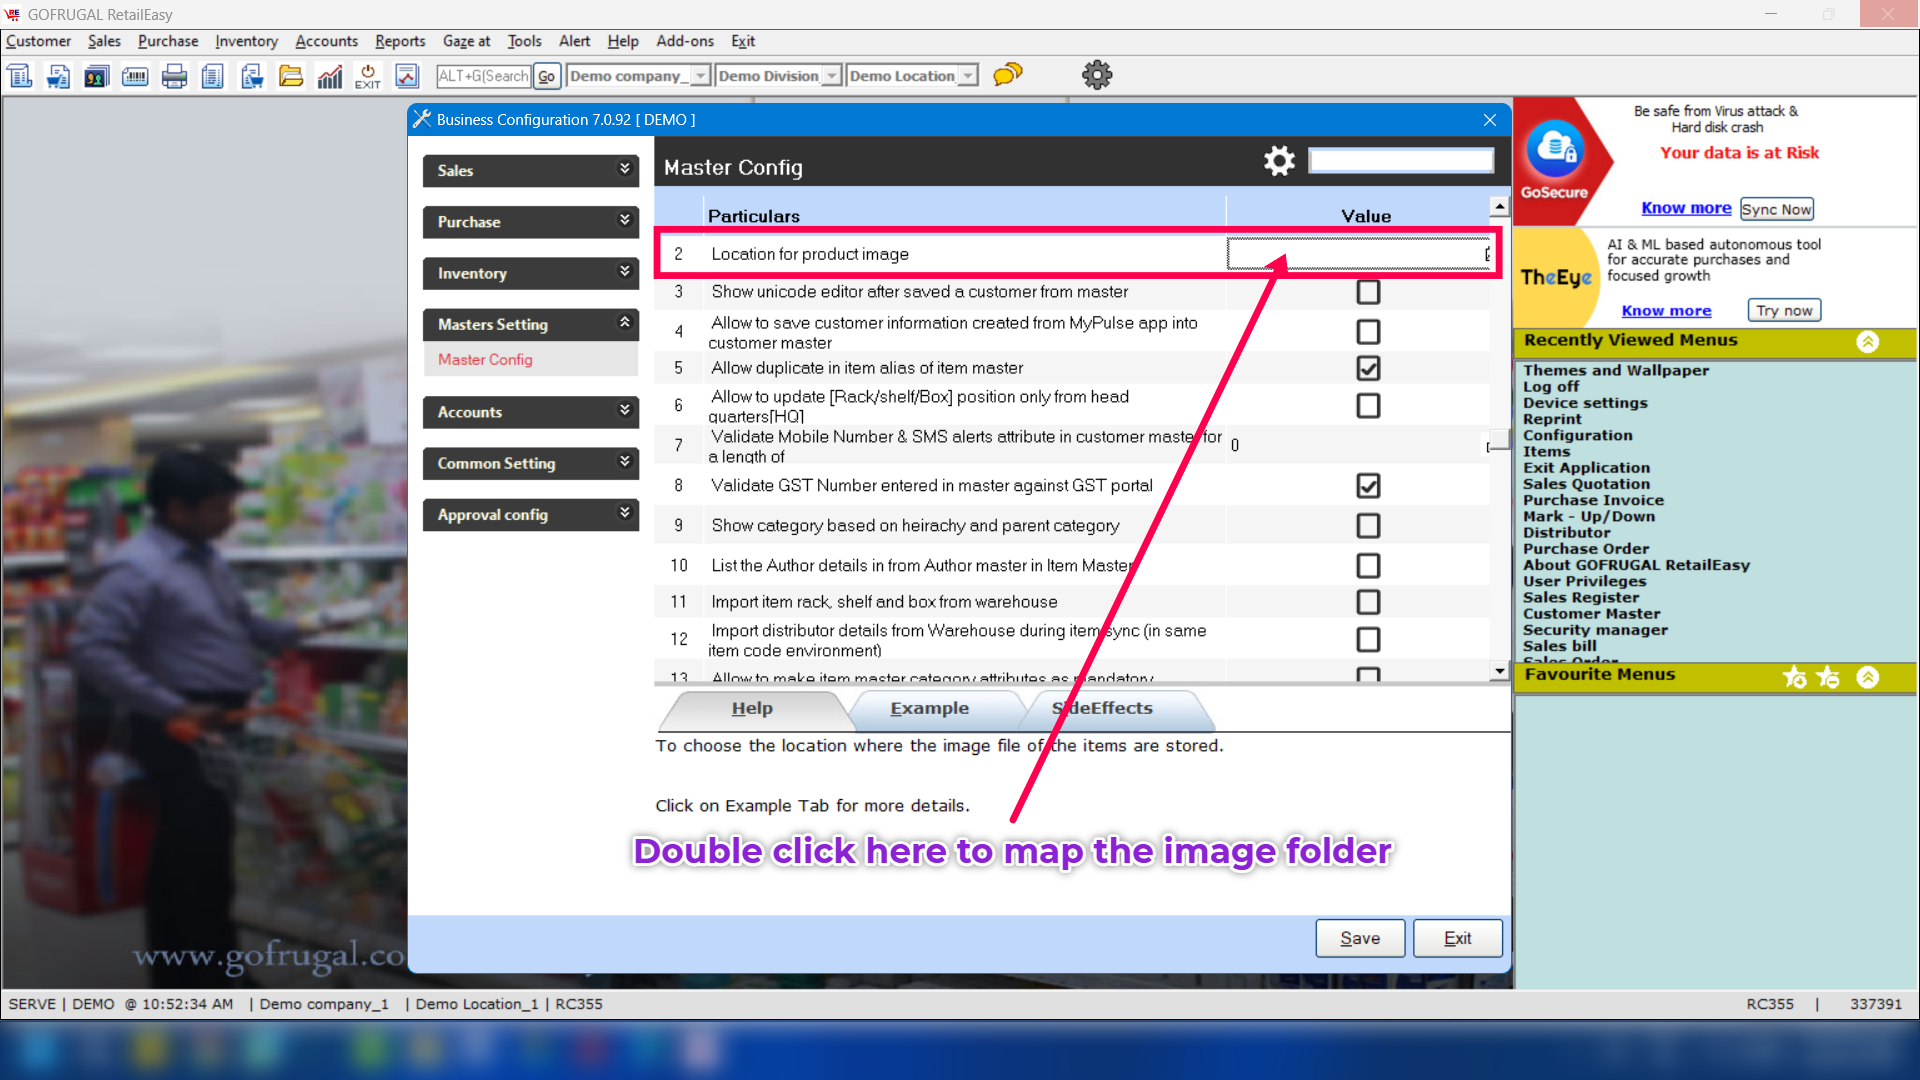Toggle Validate GST Number checkbox
This screenshot has width=1920, height=1080.
point(1368,486)
